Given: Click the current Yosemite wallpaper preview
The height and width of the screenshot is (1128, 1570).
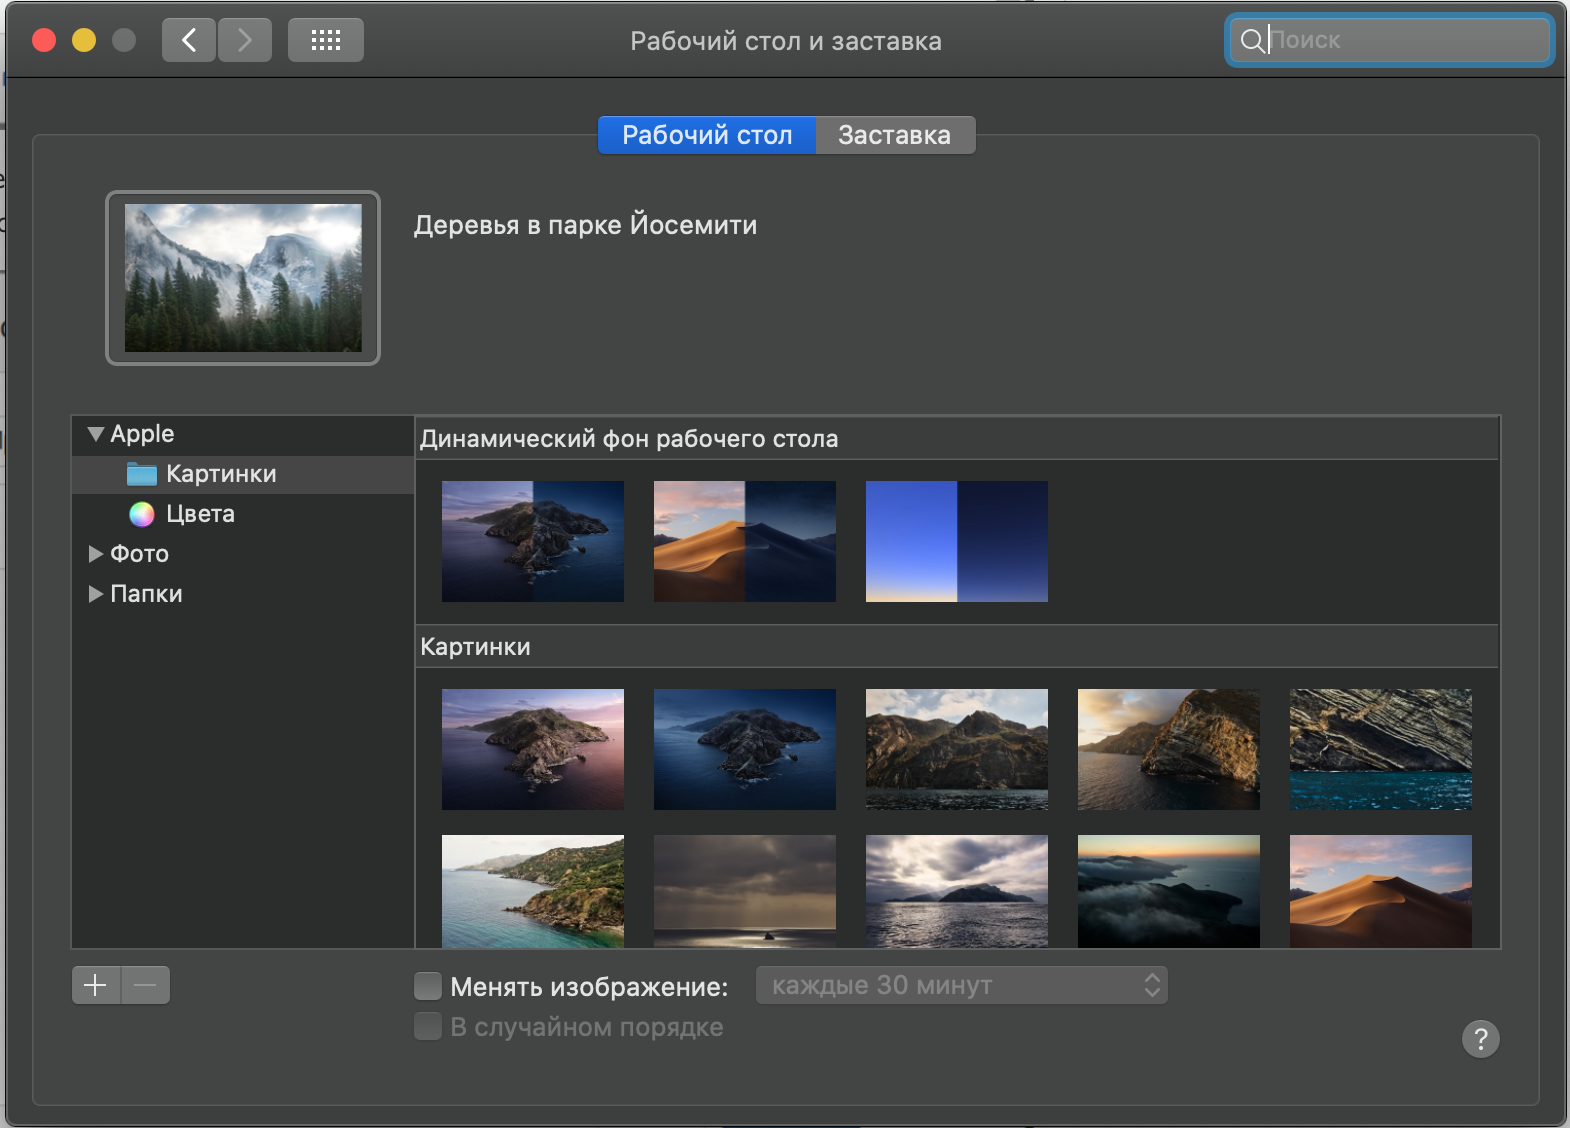Looking at the screenshot, I should click(243, 278).
